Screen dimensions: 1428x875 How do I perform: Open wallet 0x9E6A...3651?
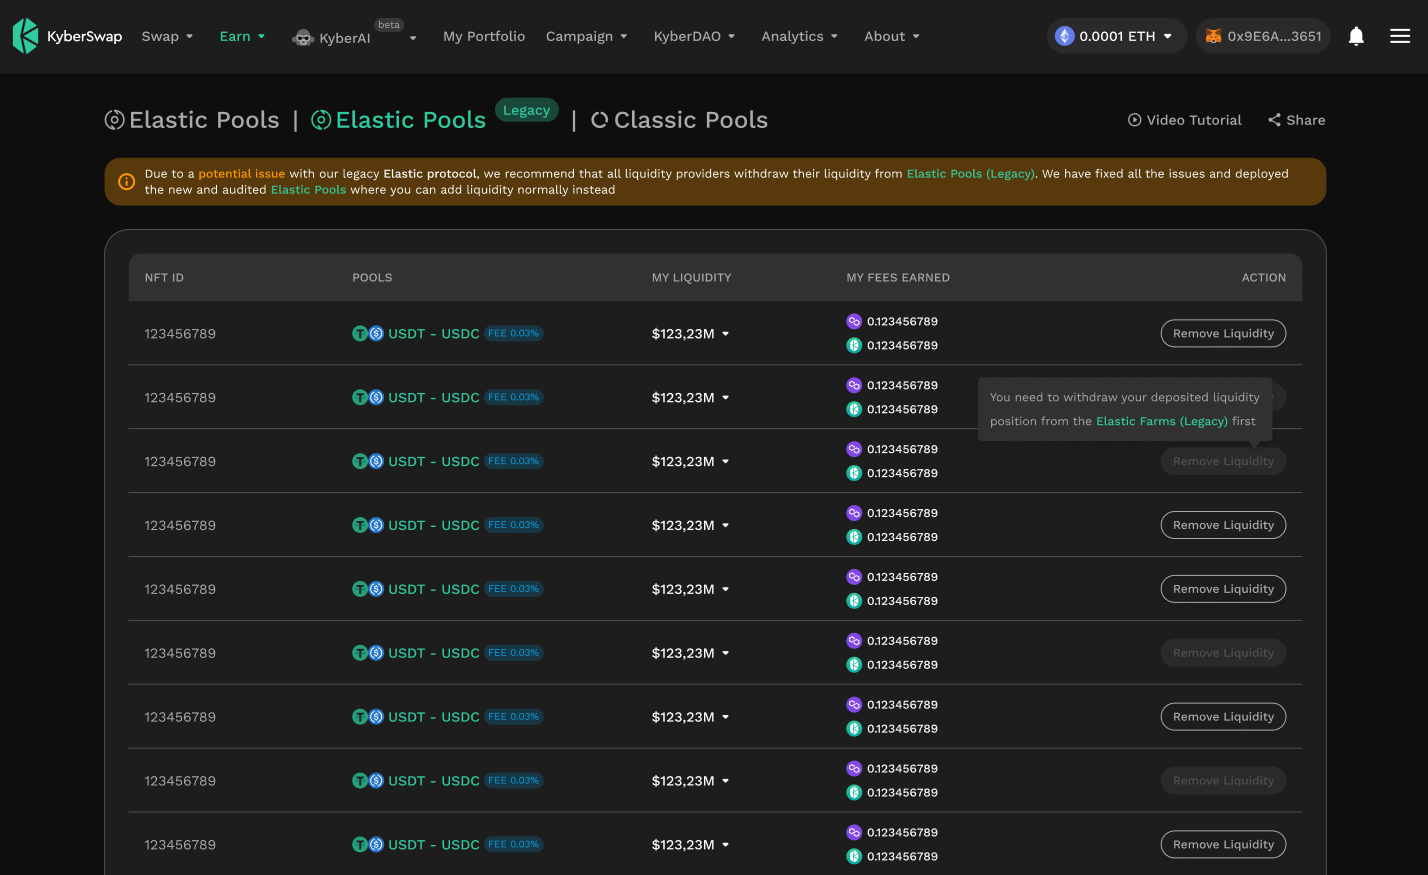click(1263, 36)
